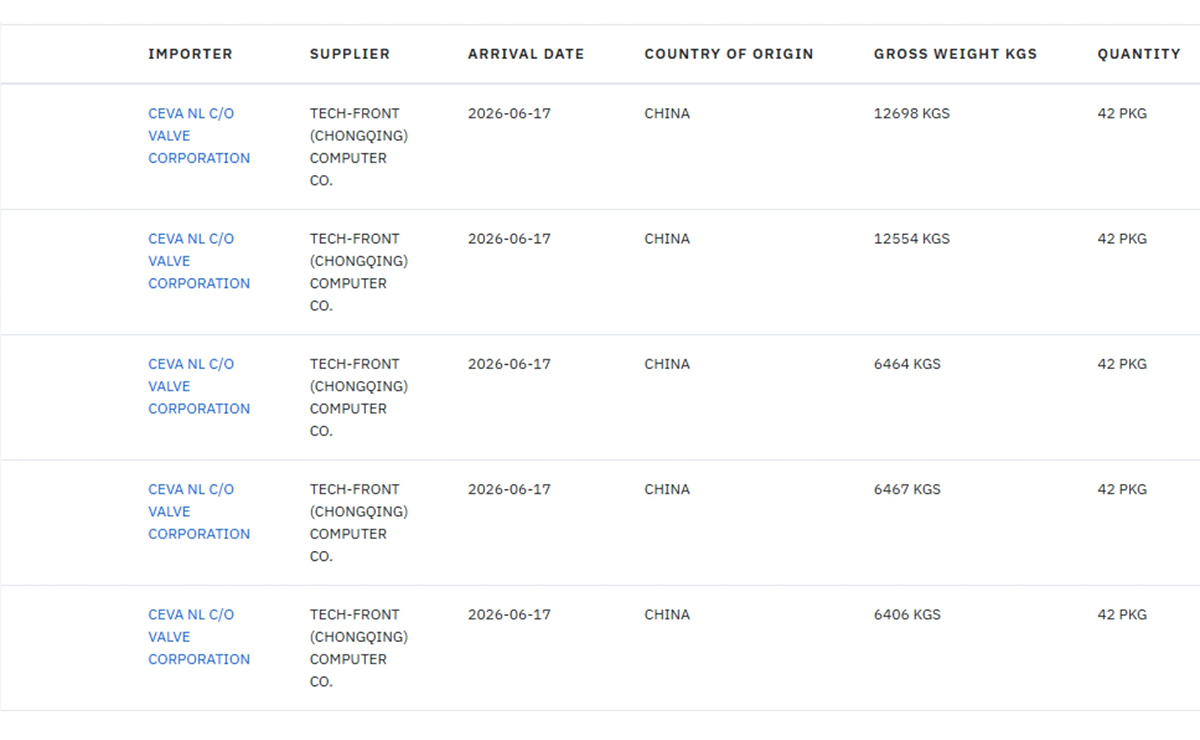Click CHINA in the 6467 KGS row
This screenshot has width=1200, height=740.
point(667,489)
